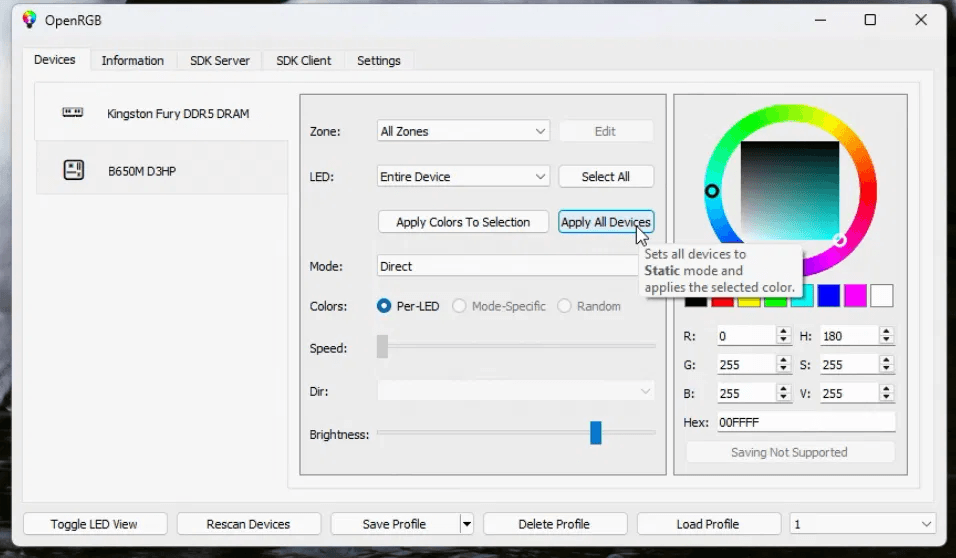
Task: Switch to the Information tab
Action: pyautogui.click(x=132, y=60)
